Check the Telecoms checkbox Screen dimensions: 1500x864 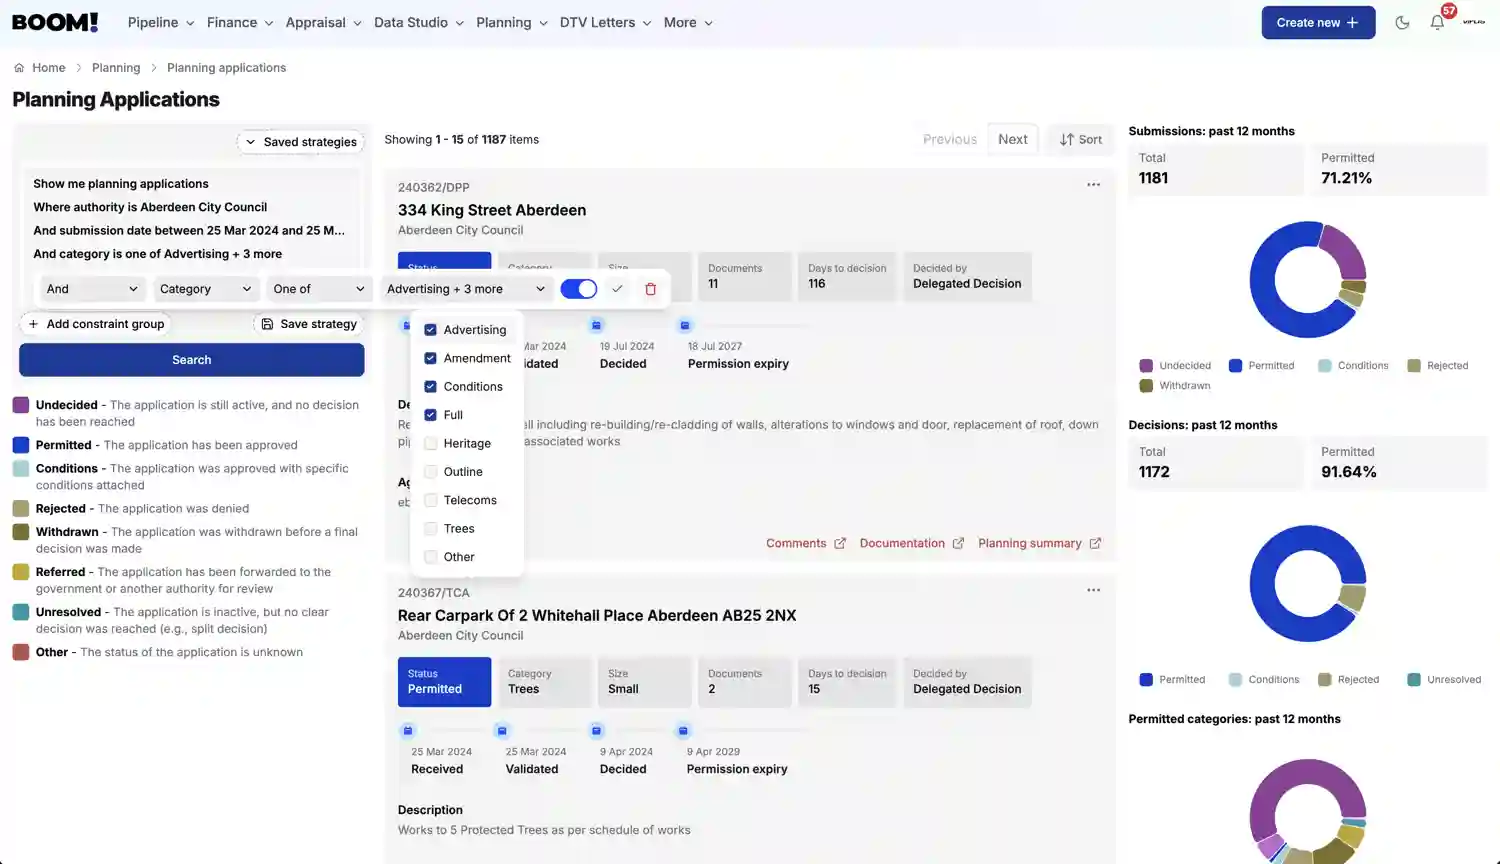430,500
